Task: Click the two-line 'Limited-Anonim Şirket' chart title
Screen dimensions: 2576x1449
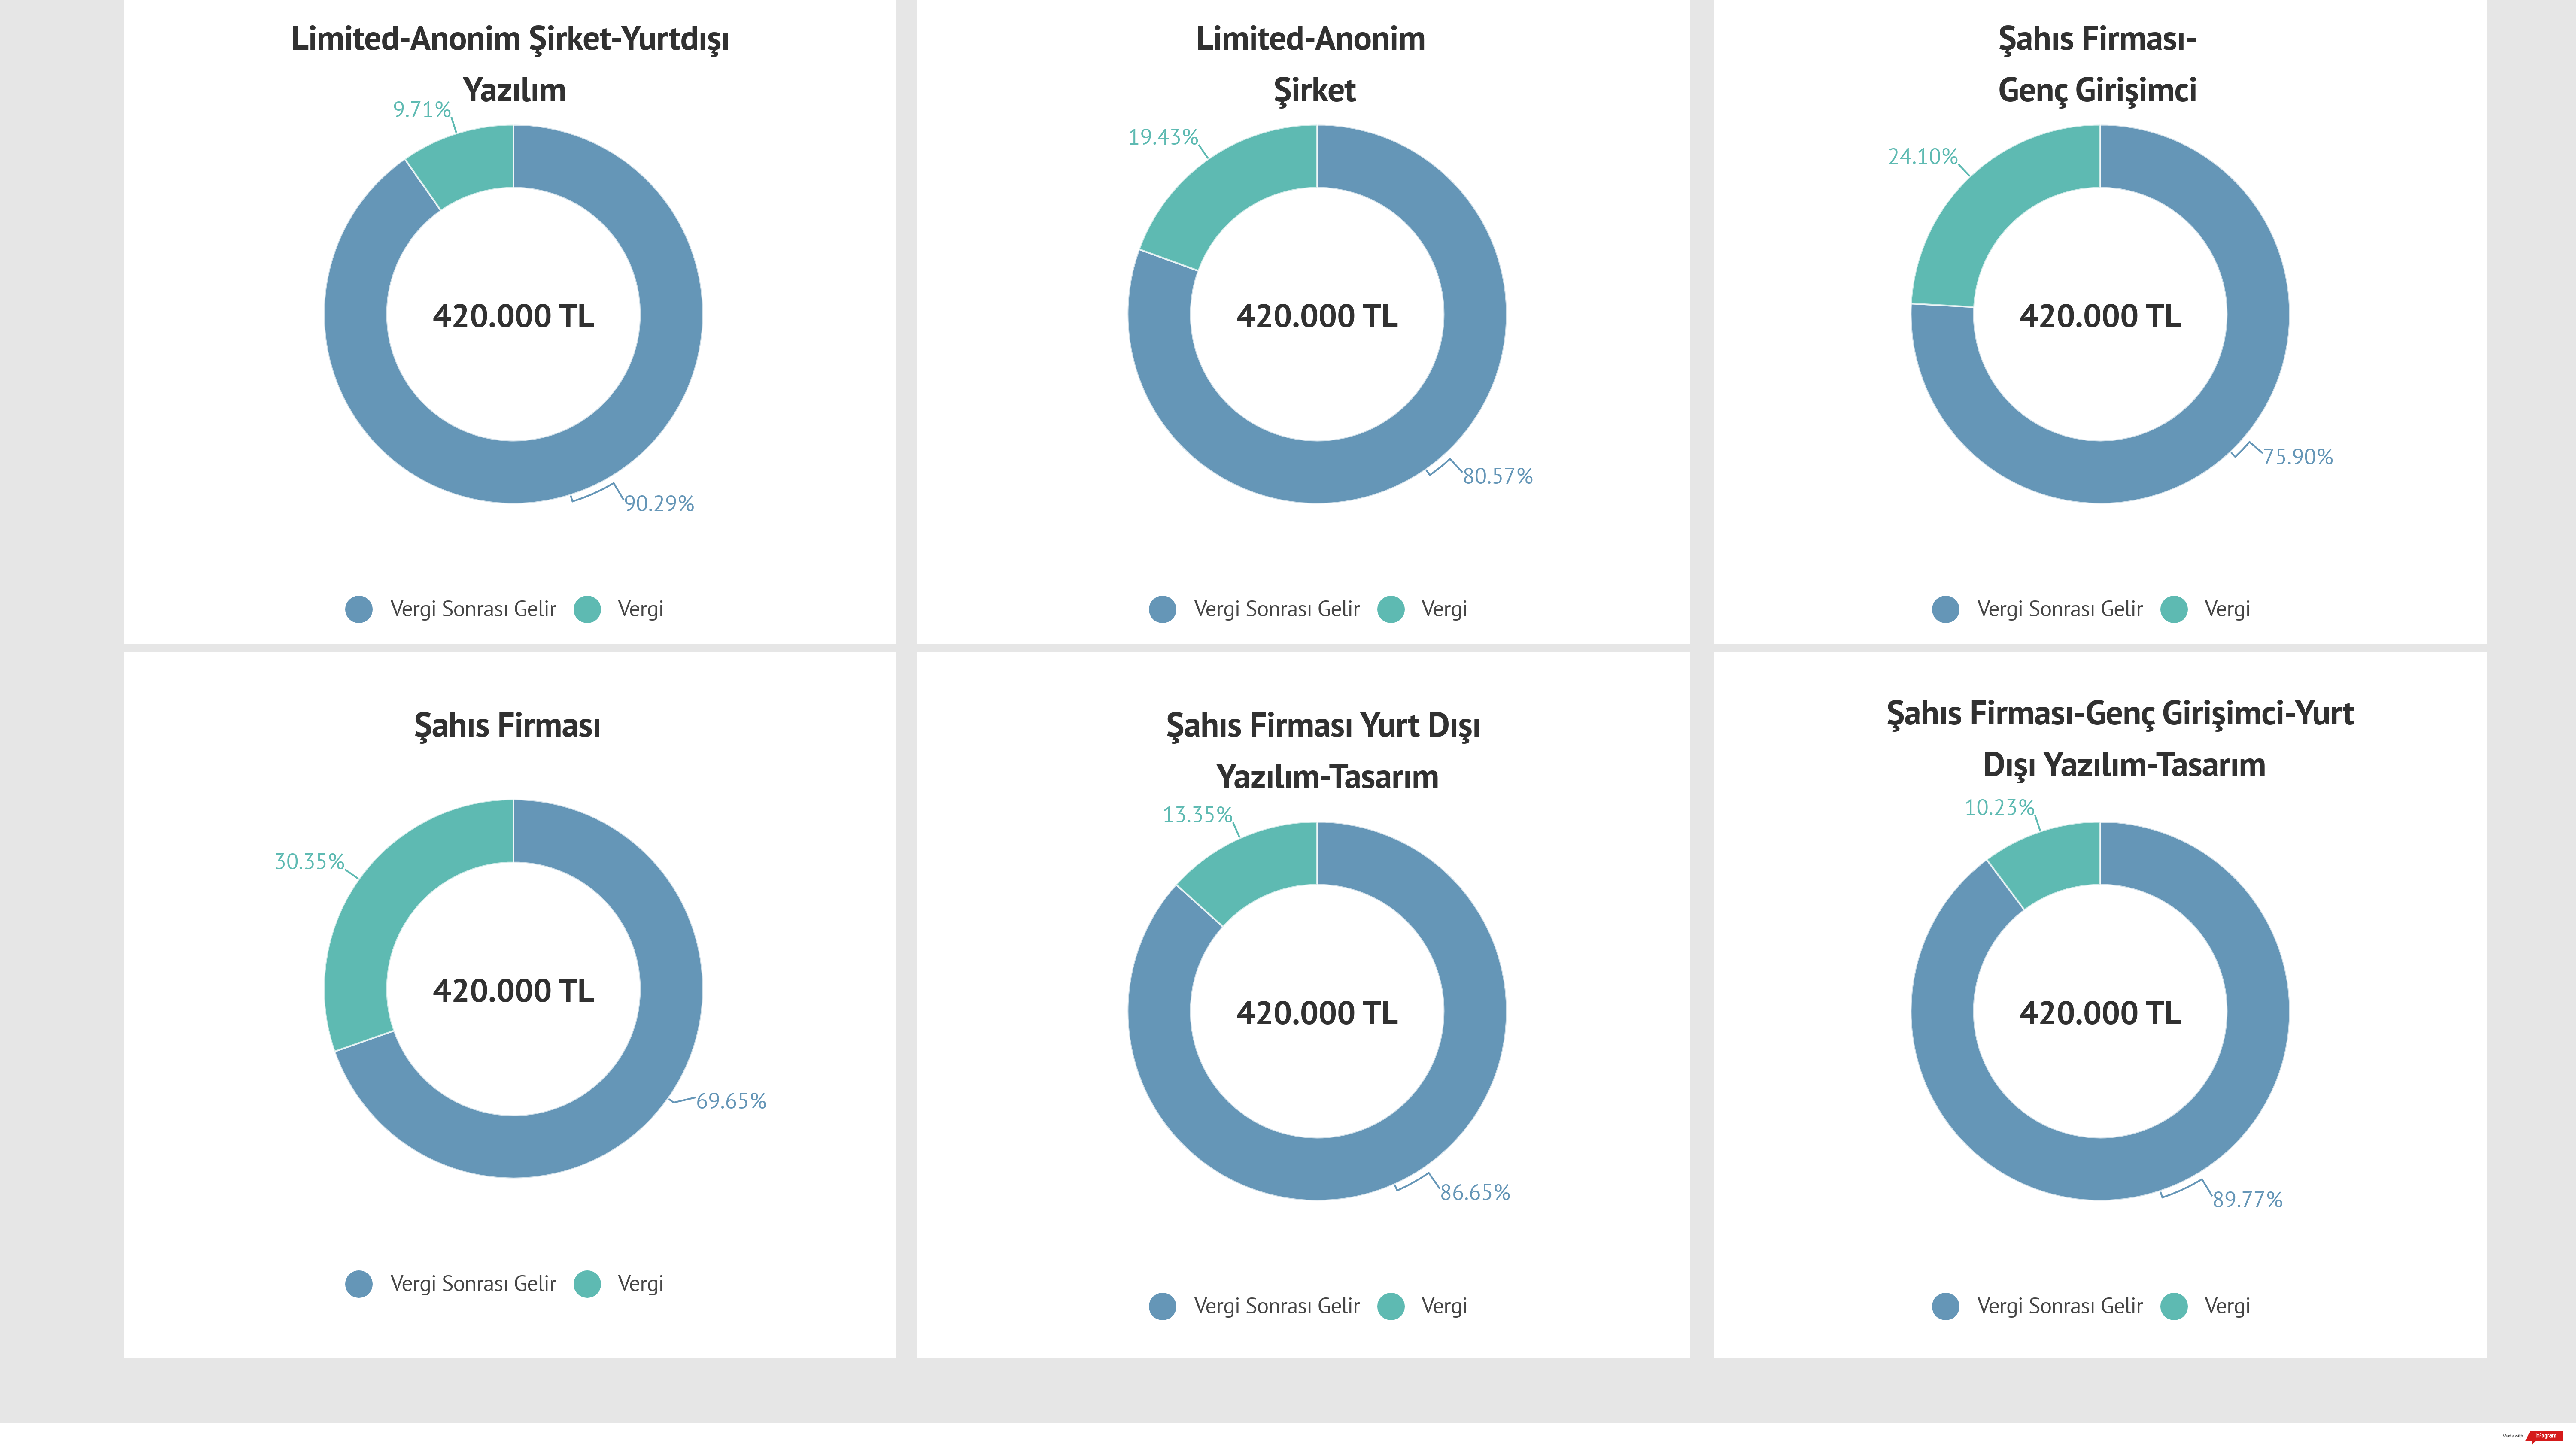Action: click(x=1311, y=65)
